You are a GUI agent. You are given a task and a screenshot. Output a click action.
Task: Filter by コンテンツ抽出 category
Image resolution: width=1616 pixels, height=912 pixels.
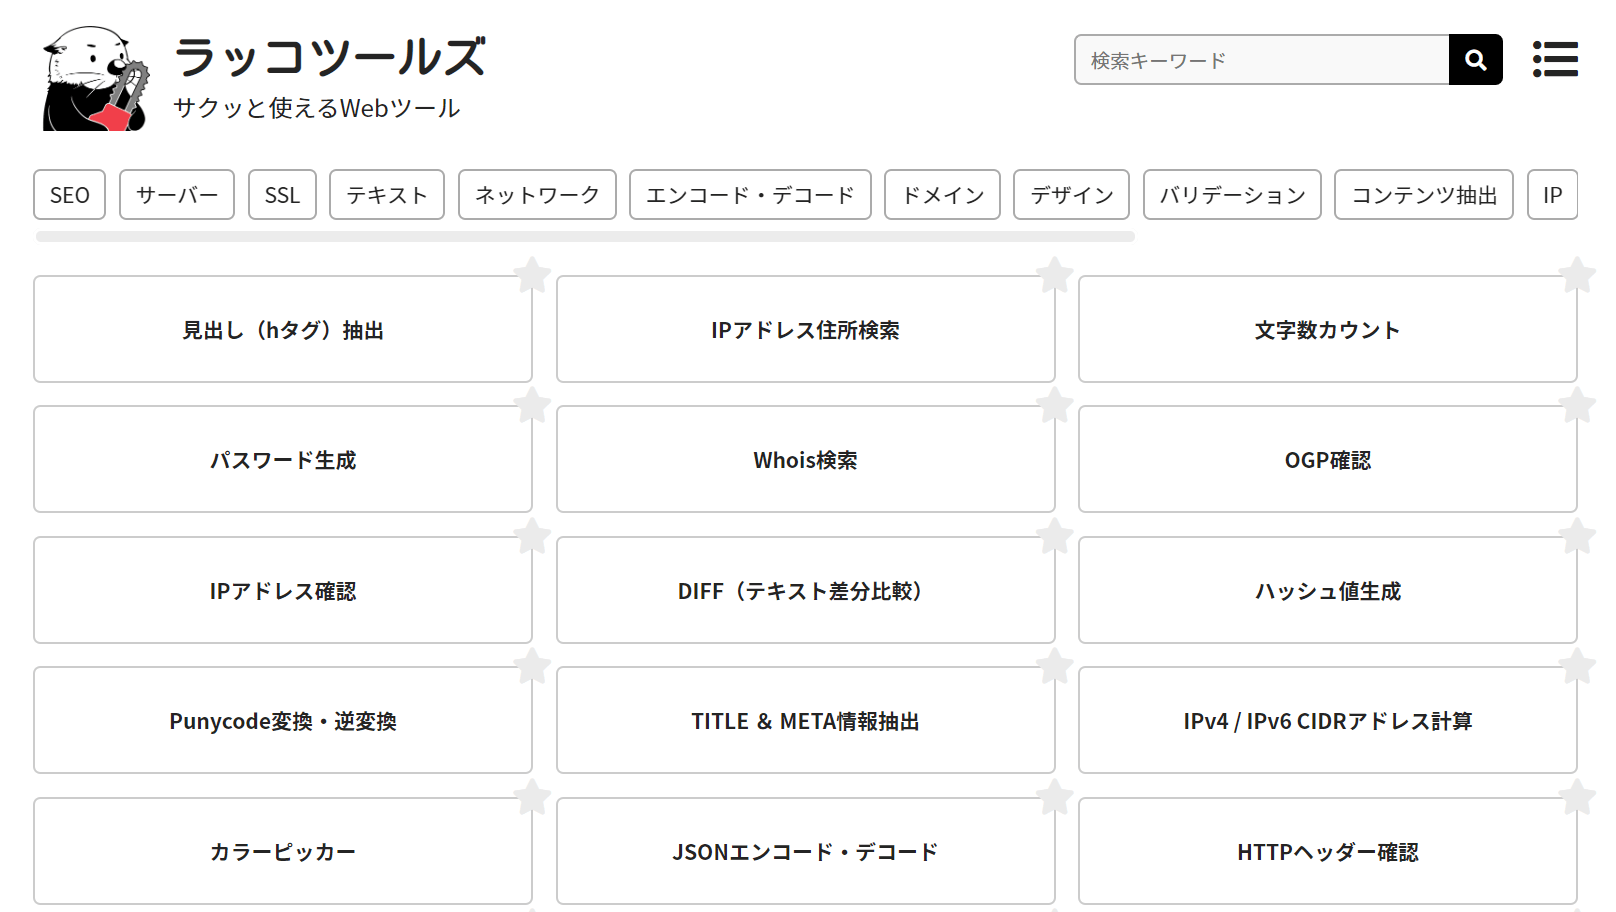[x=1424, y=195]
